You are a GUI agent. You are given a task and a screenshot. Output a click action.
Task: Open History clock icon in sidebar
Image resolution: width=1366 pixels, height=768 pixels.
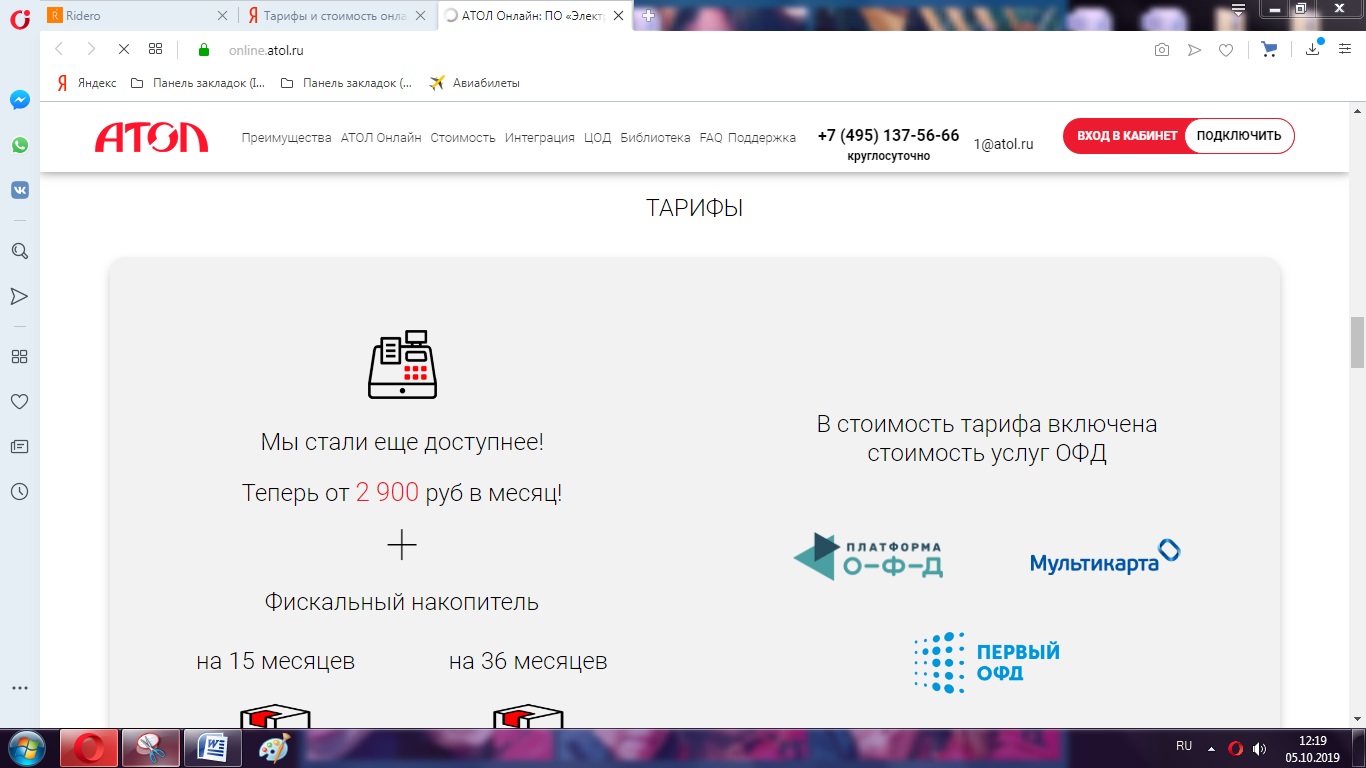click(x=19, y=491)
